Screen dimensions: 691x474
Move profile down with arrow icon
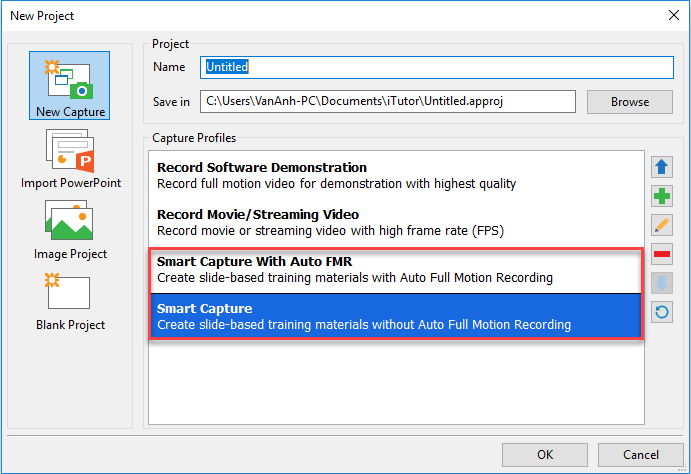pos(661,283)
